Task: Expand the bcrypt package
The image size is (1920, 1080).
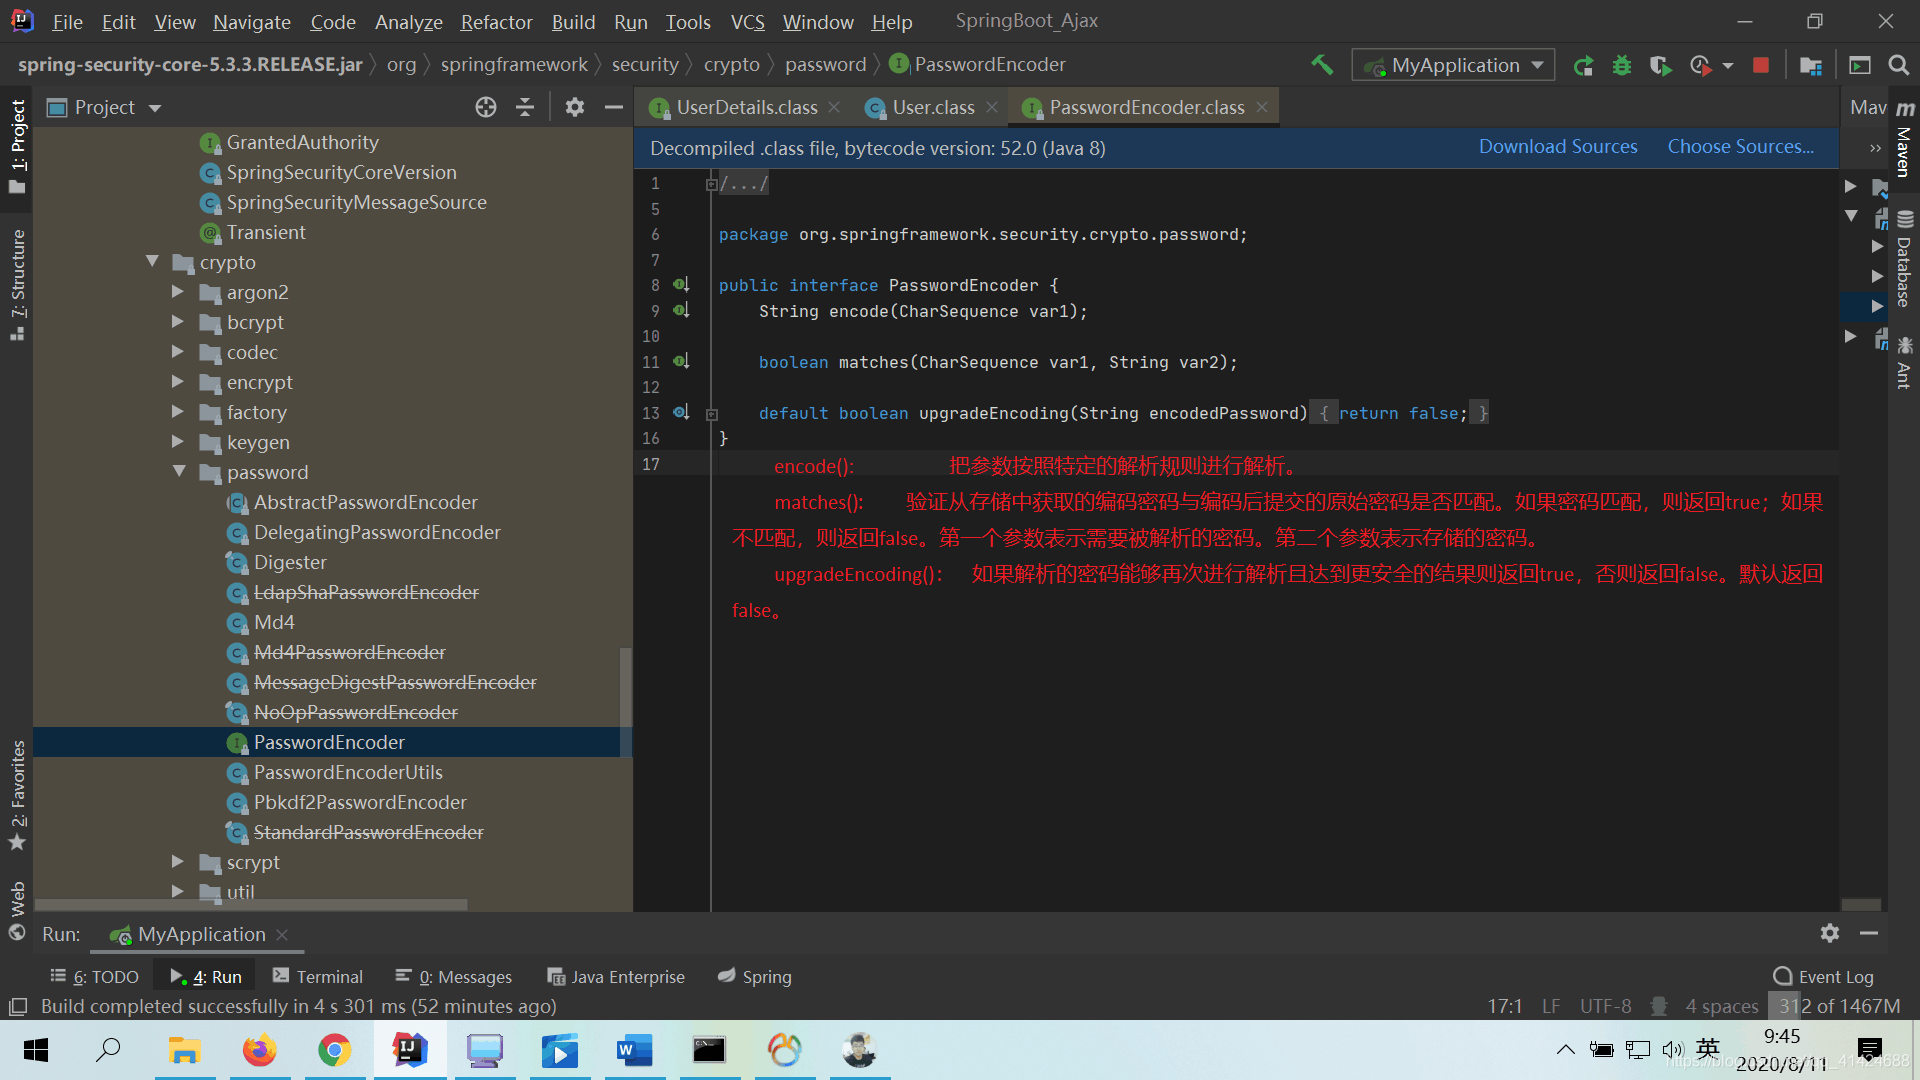Action: pos(178,322)
